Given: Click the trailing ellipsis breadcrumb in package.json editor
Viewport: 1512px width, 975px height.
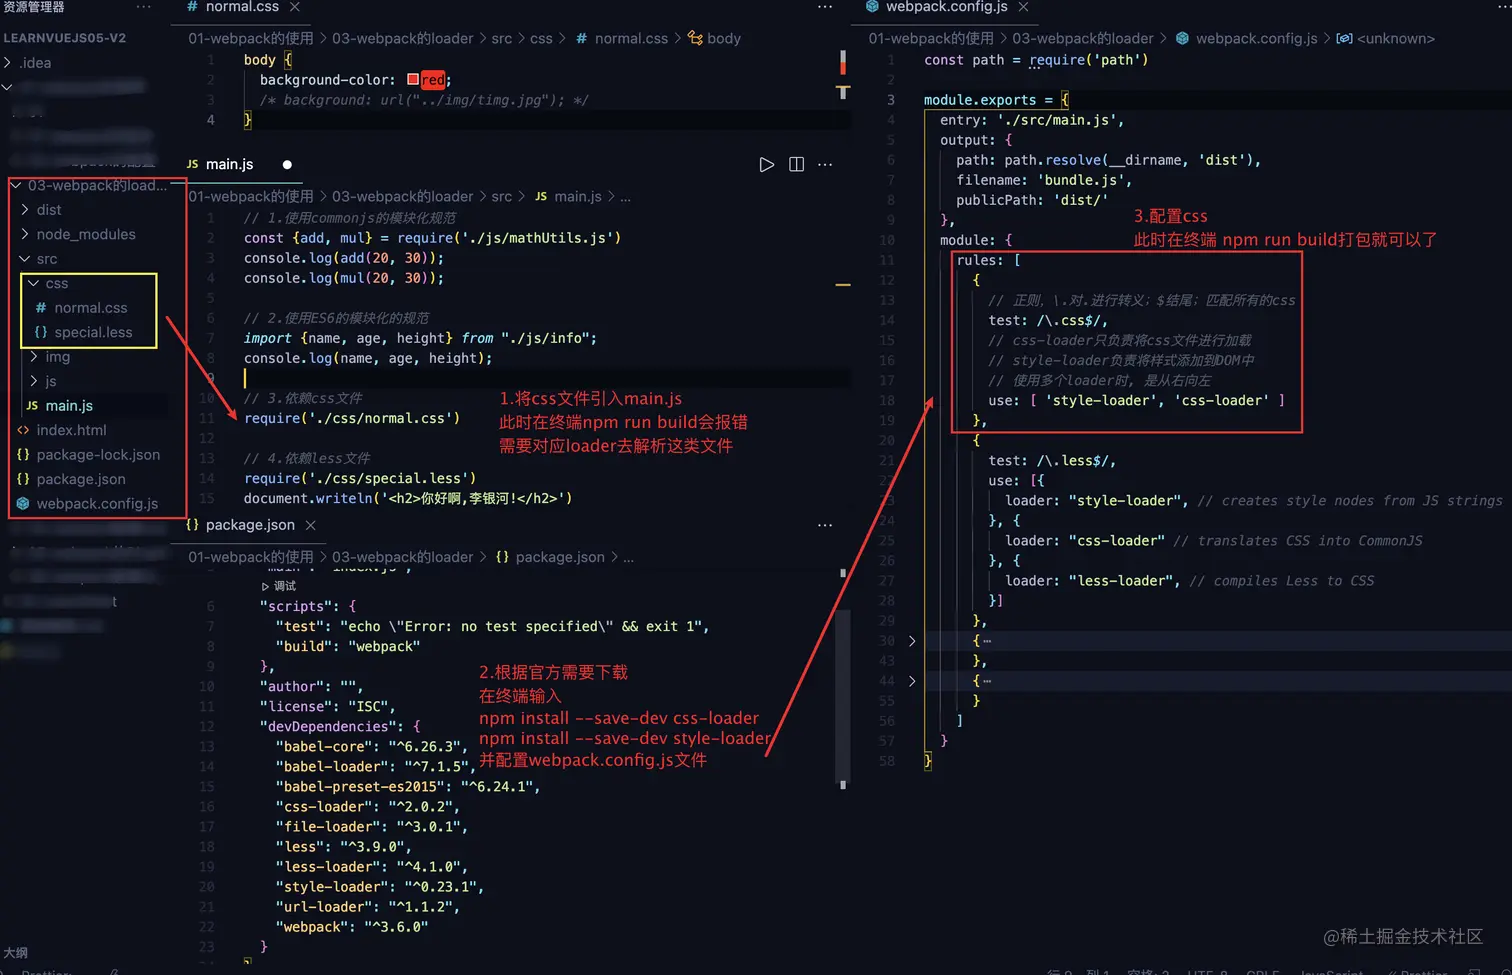Looking at the screenshot, I should click(628, 557).
